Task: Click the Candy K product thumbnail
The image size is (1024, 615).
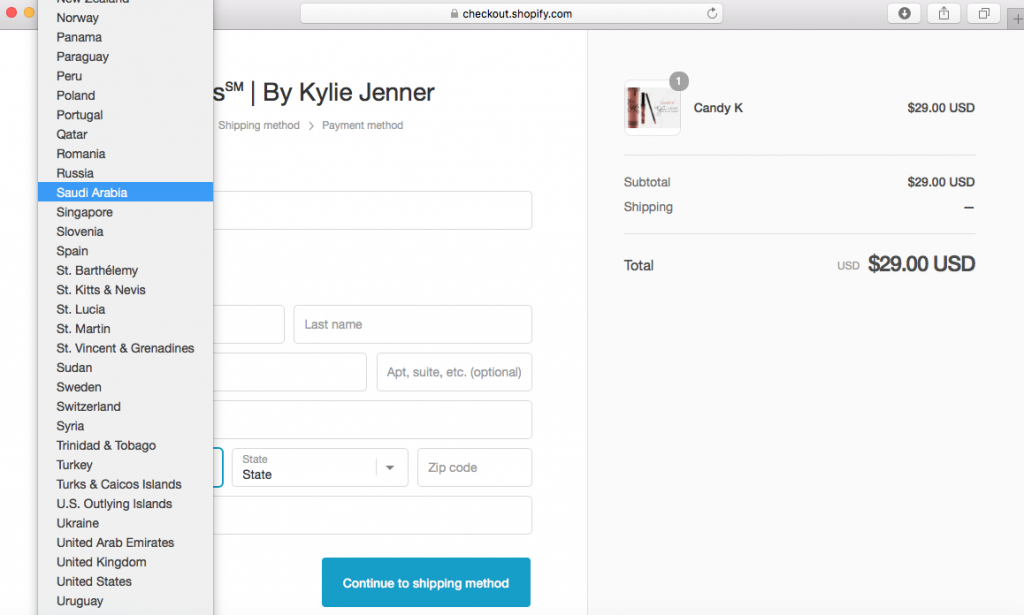Action: [652, 108]
